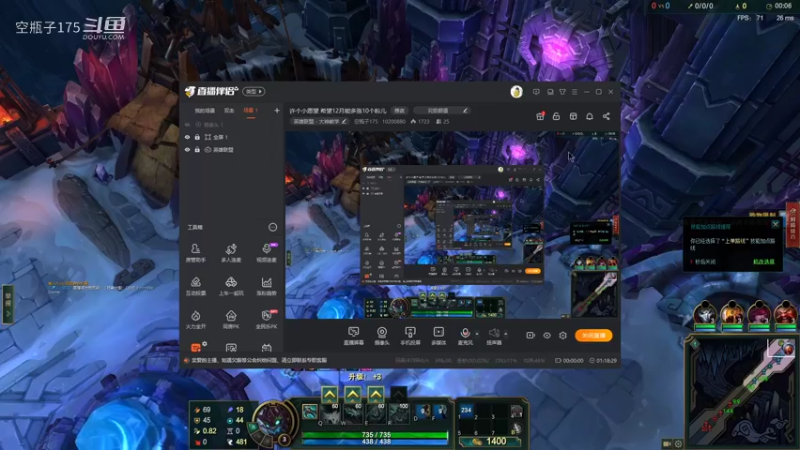
Task: Mute the 扬声器 speaker
Action: pos(493,336)
